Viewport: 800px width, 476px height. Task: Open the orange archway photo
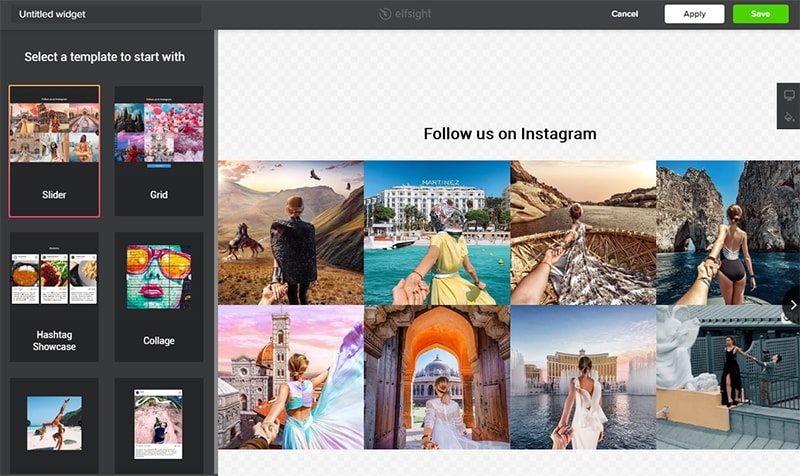tap(437, 377)
